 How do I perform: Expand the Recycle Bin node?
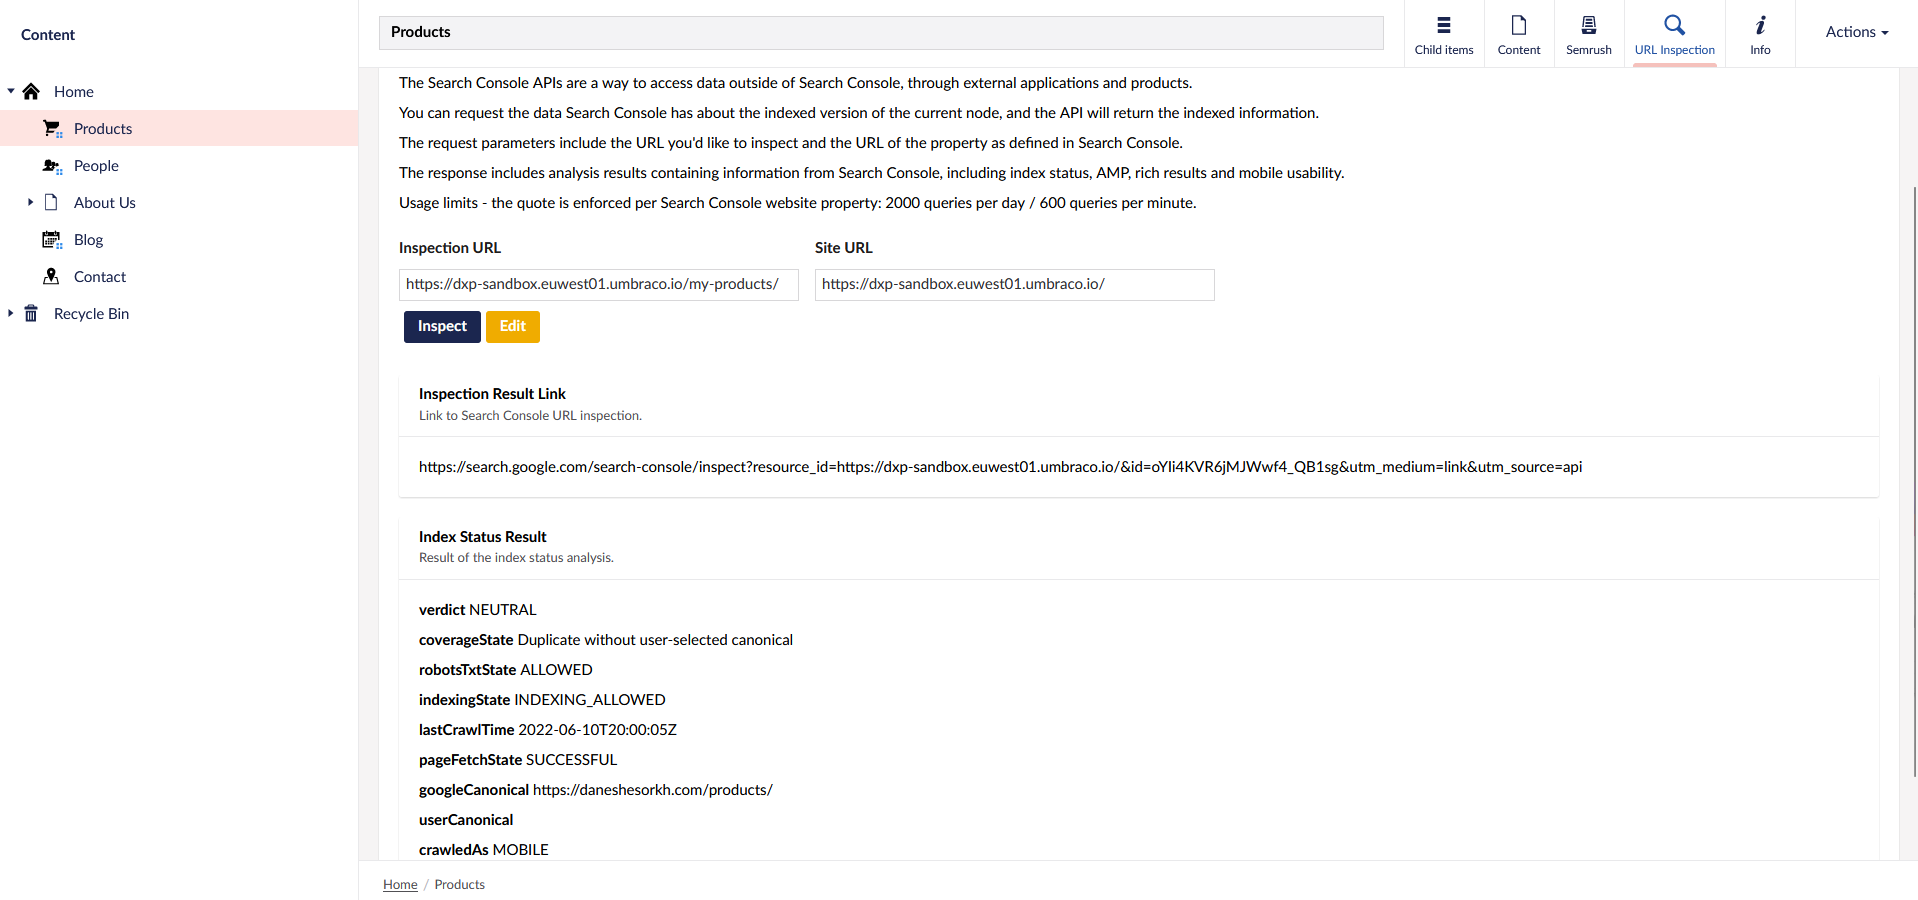pyautogui.click(x=11, y=313)
